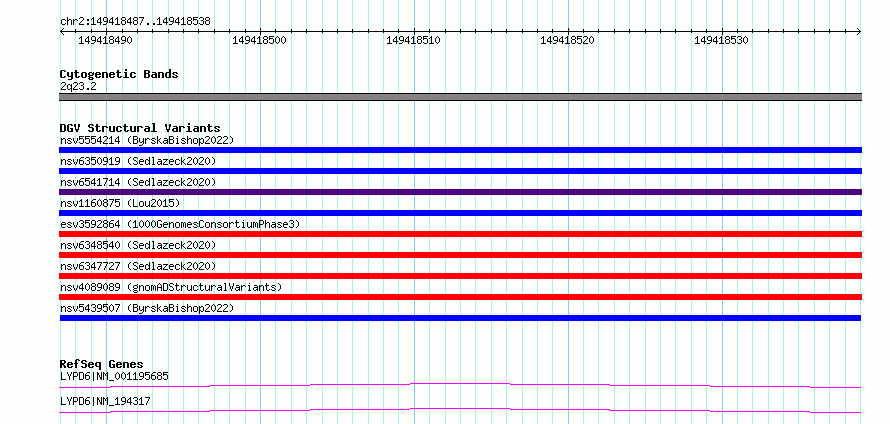Select the magenta LYPD6|NM_194317 transcript line
Viewport: 890px width, 424px height.
coord(460,410)
